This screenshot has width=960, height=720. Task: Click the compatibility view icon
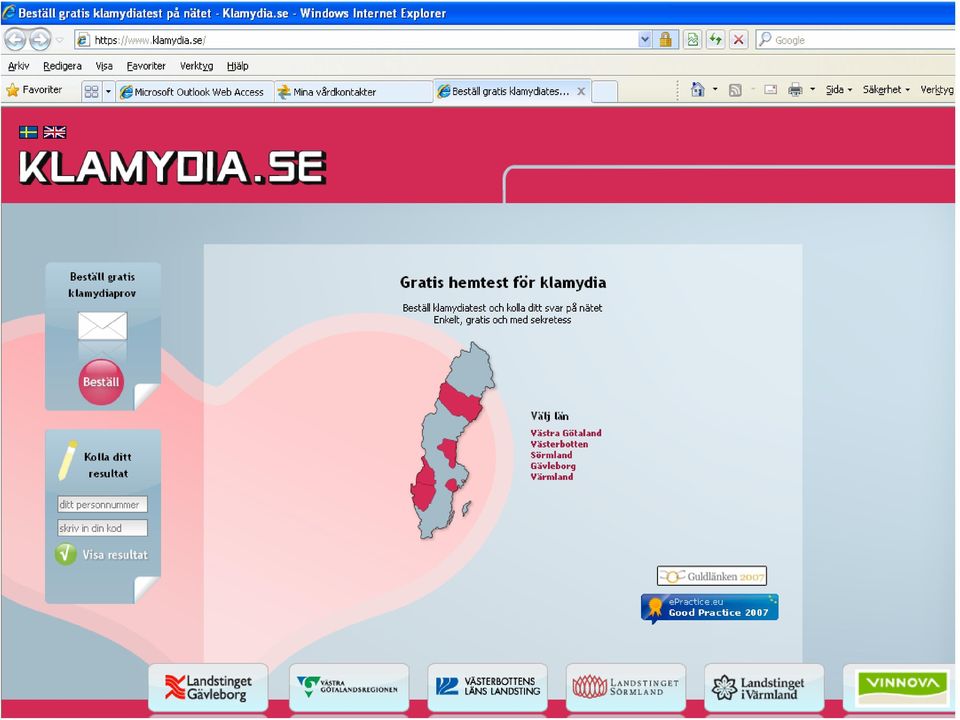coord(692,40)
